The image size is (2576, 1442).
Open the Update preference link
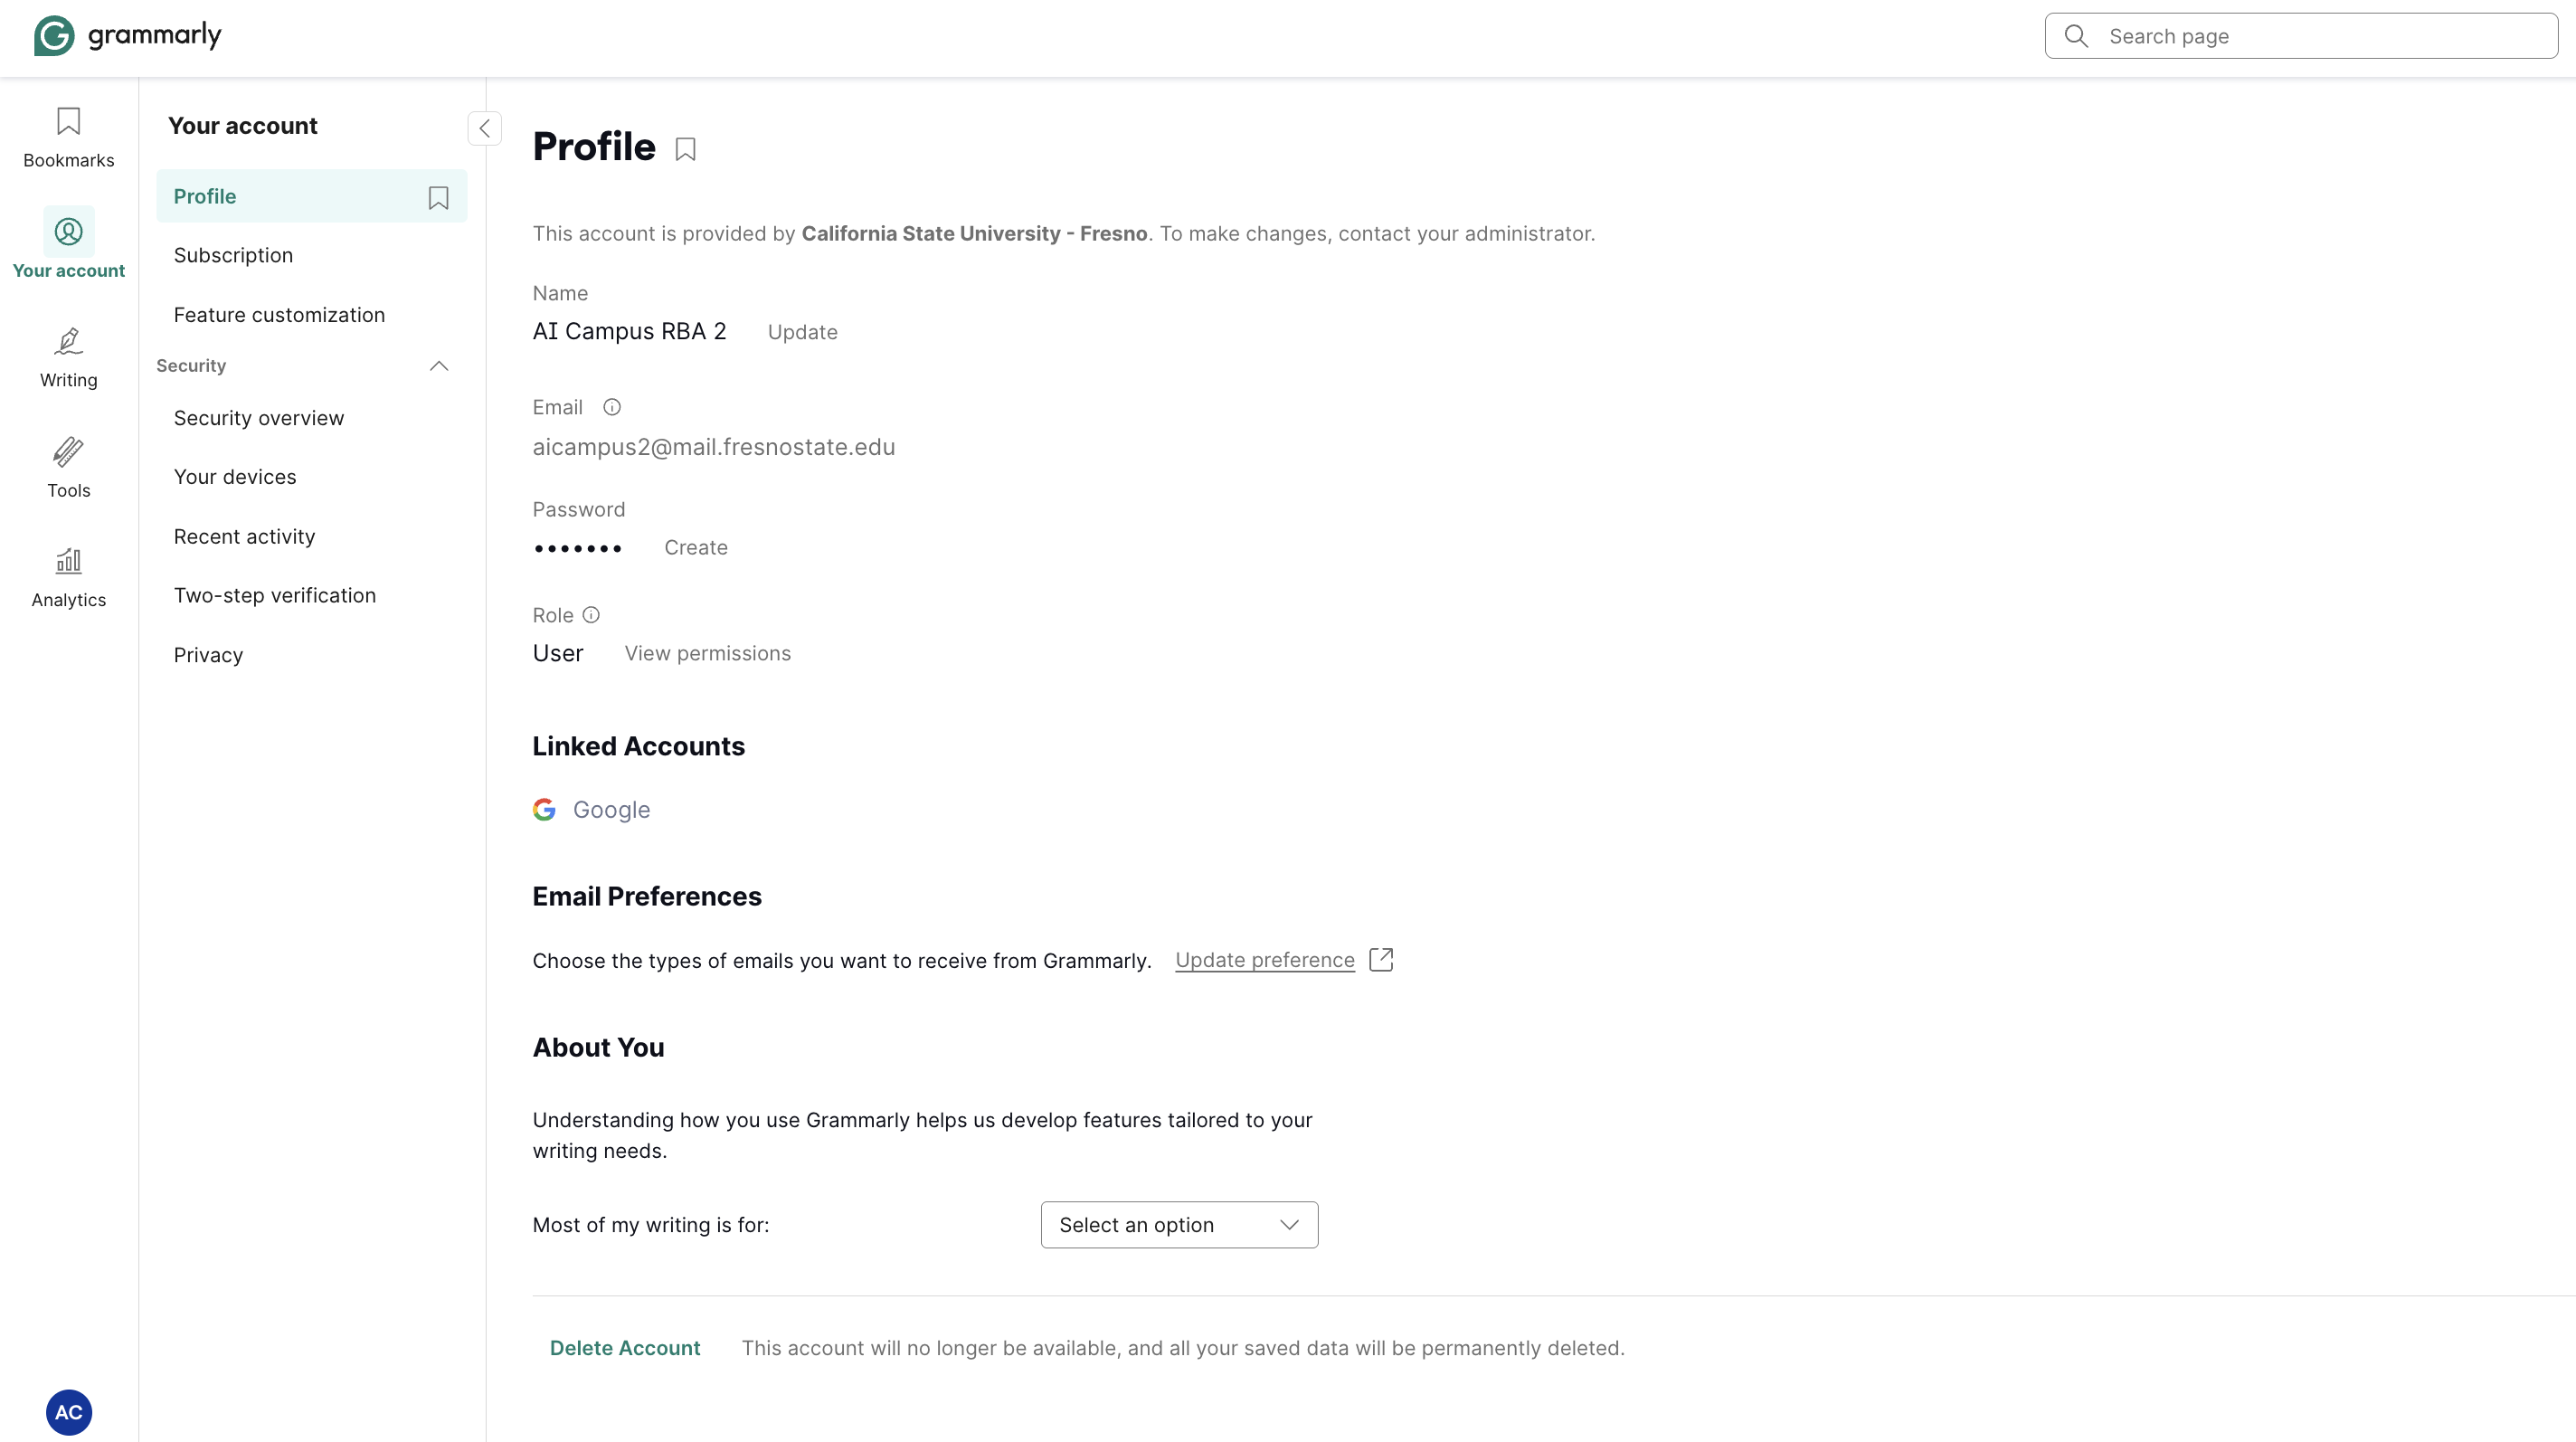[1265, 959]
